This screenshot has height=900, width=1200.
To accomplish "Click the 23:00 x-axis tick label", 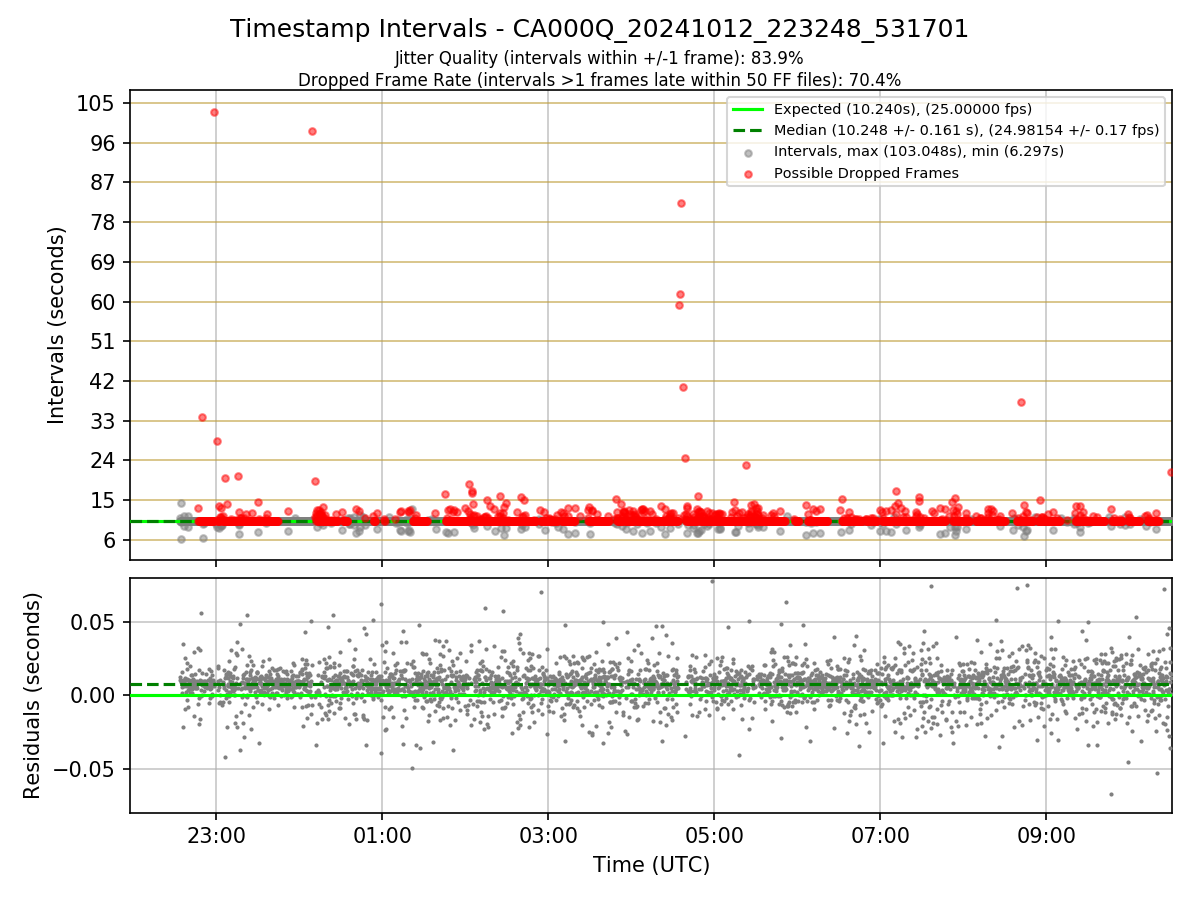I will pyautogui.click(x=216, y=835).
